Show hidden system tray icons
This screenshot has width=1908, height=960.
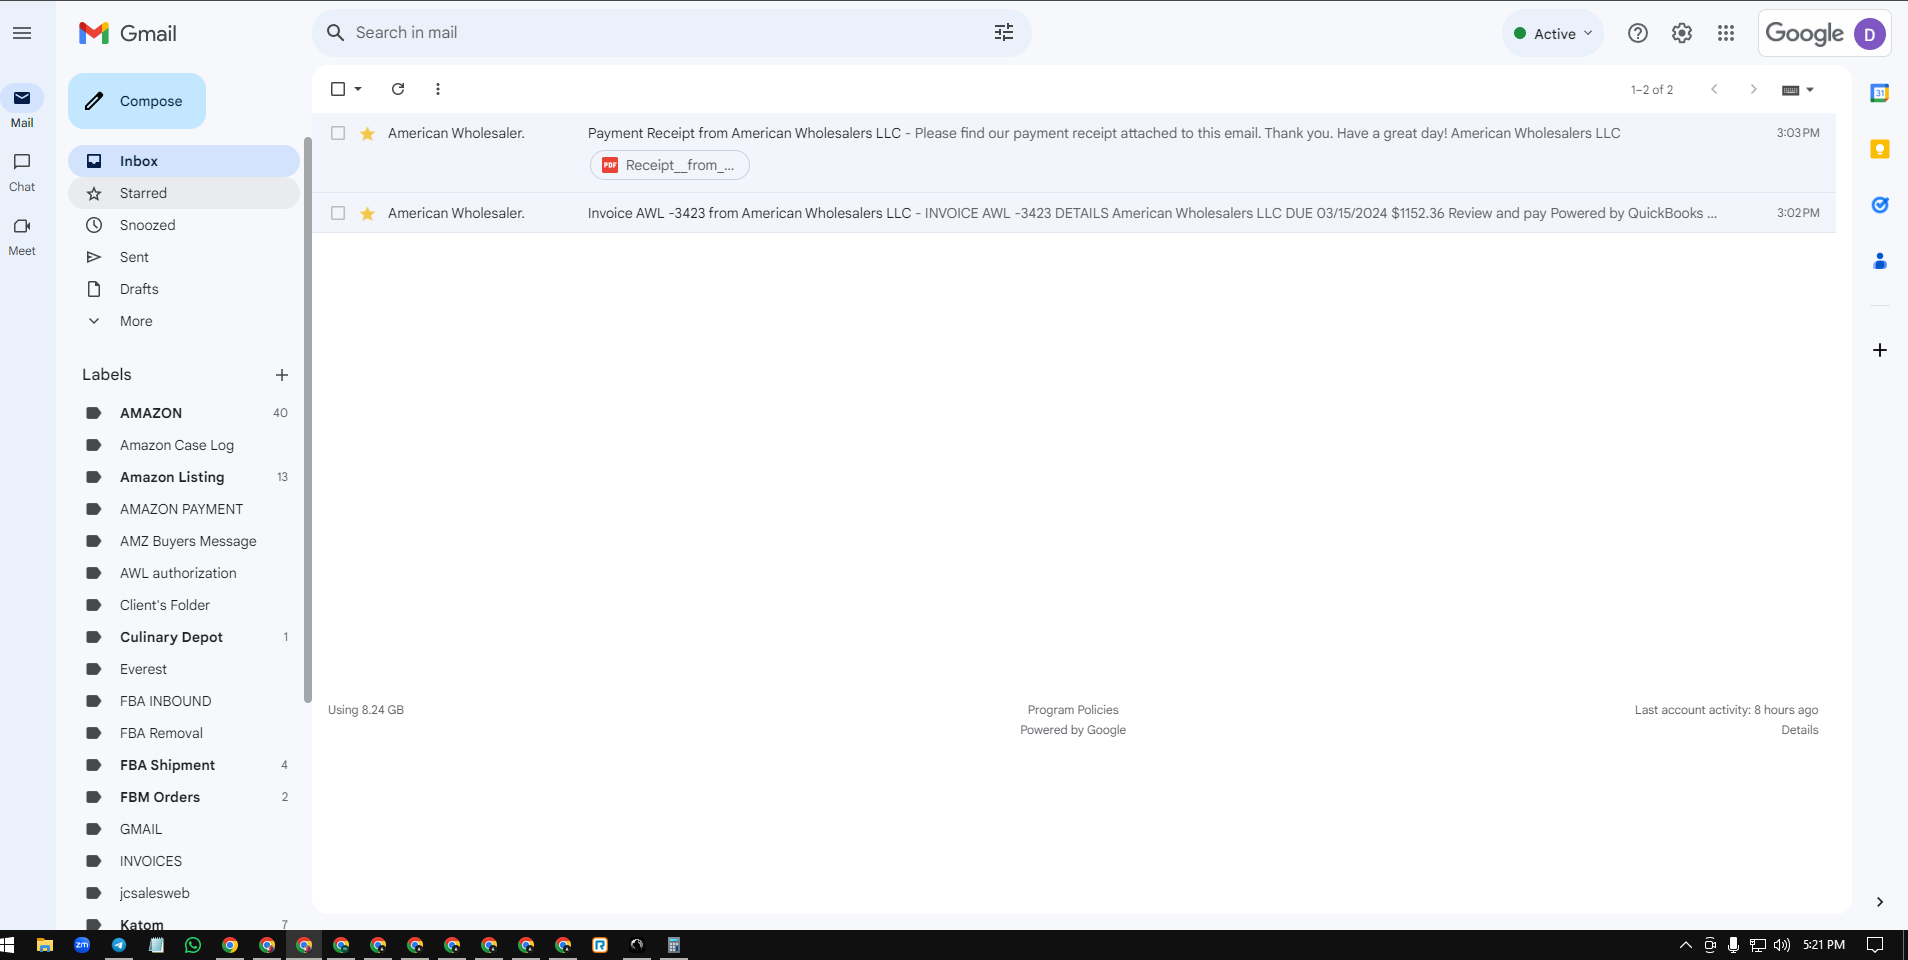[1686, 945]
